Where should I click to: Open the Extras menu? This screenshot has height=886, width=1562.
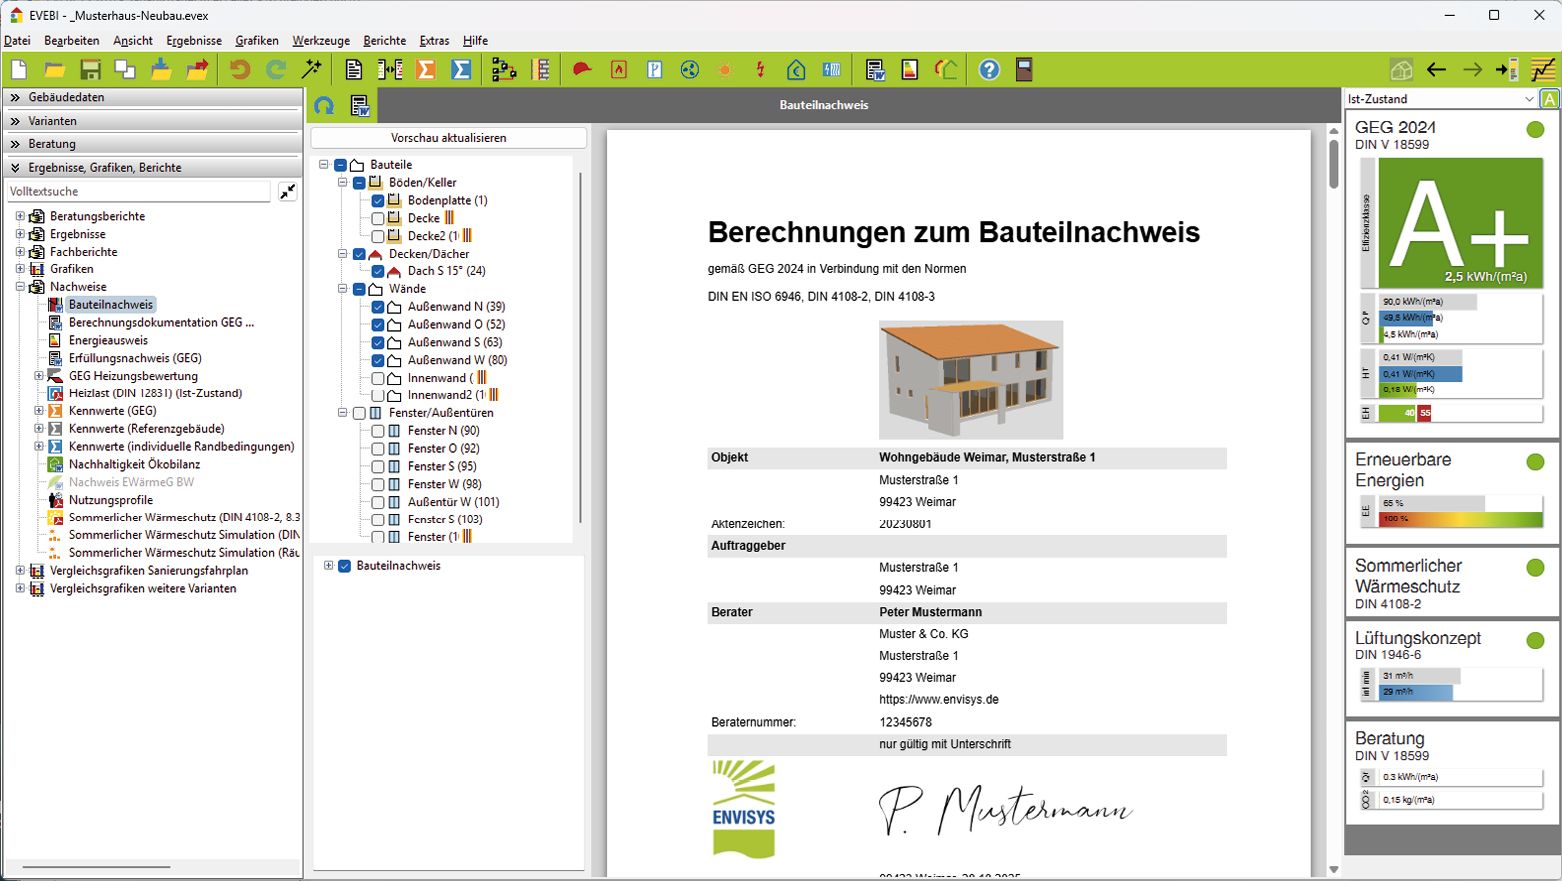(434, 41)
